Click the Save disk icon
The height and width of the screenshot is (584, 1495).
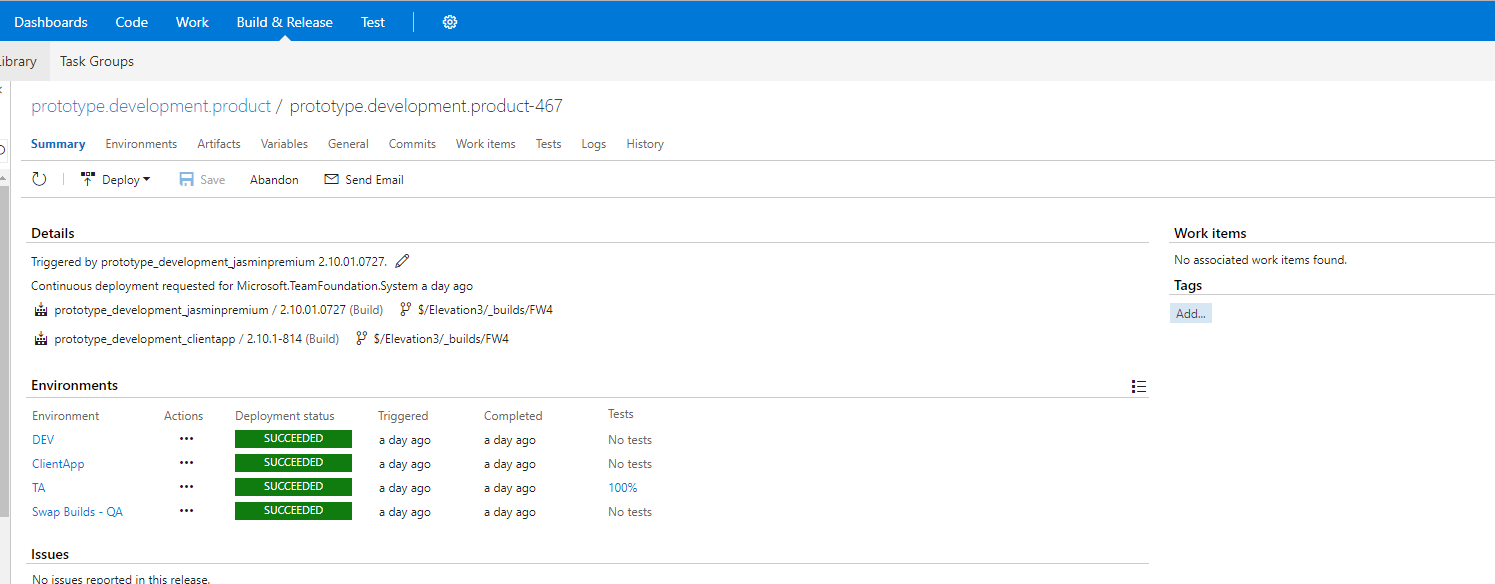click(x=186, y=180)
